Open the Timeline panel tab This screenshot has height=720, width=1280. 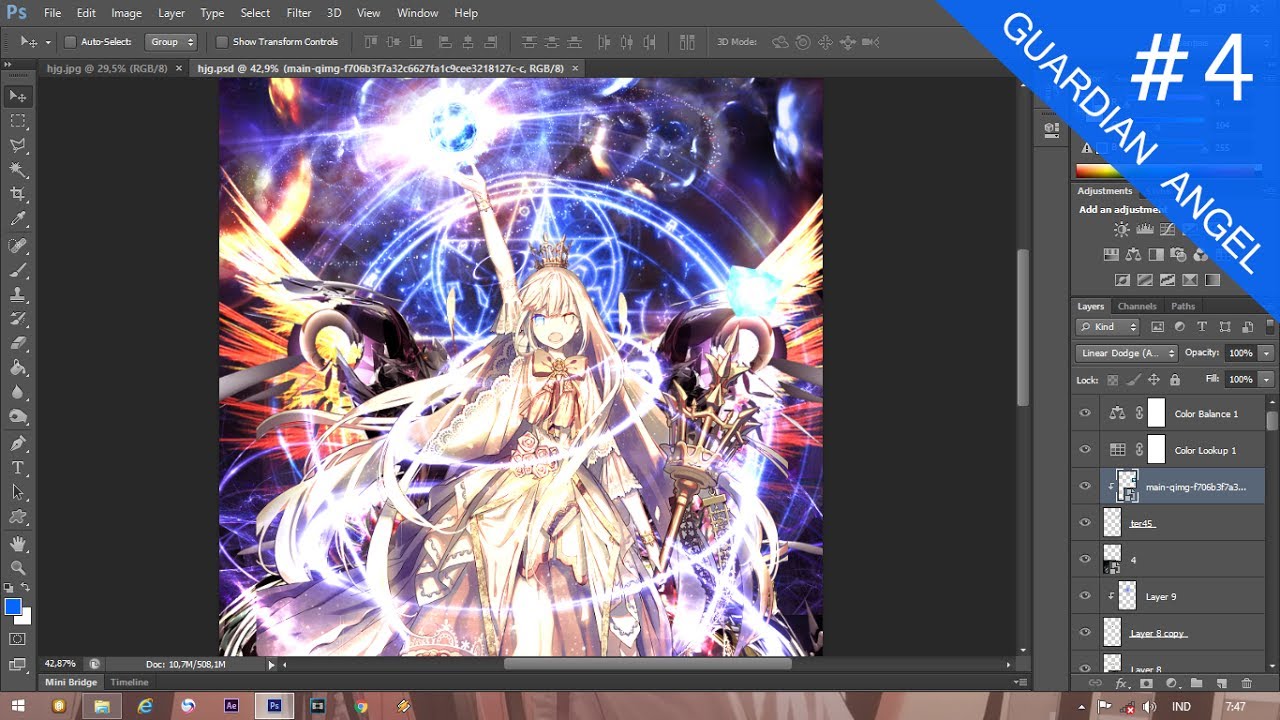click(129, 682)
